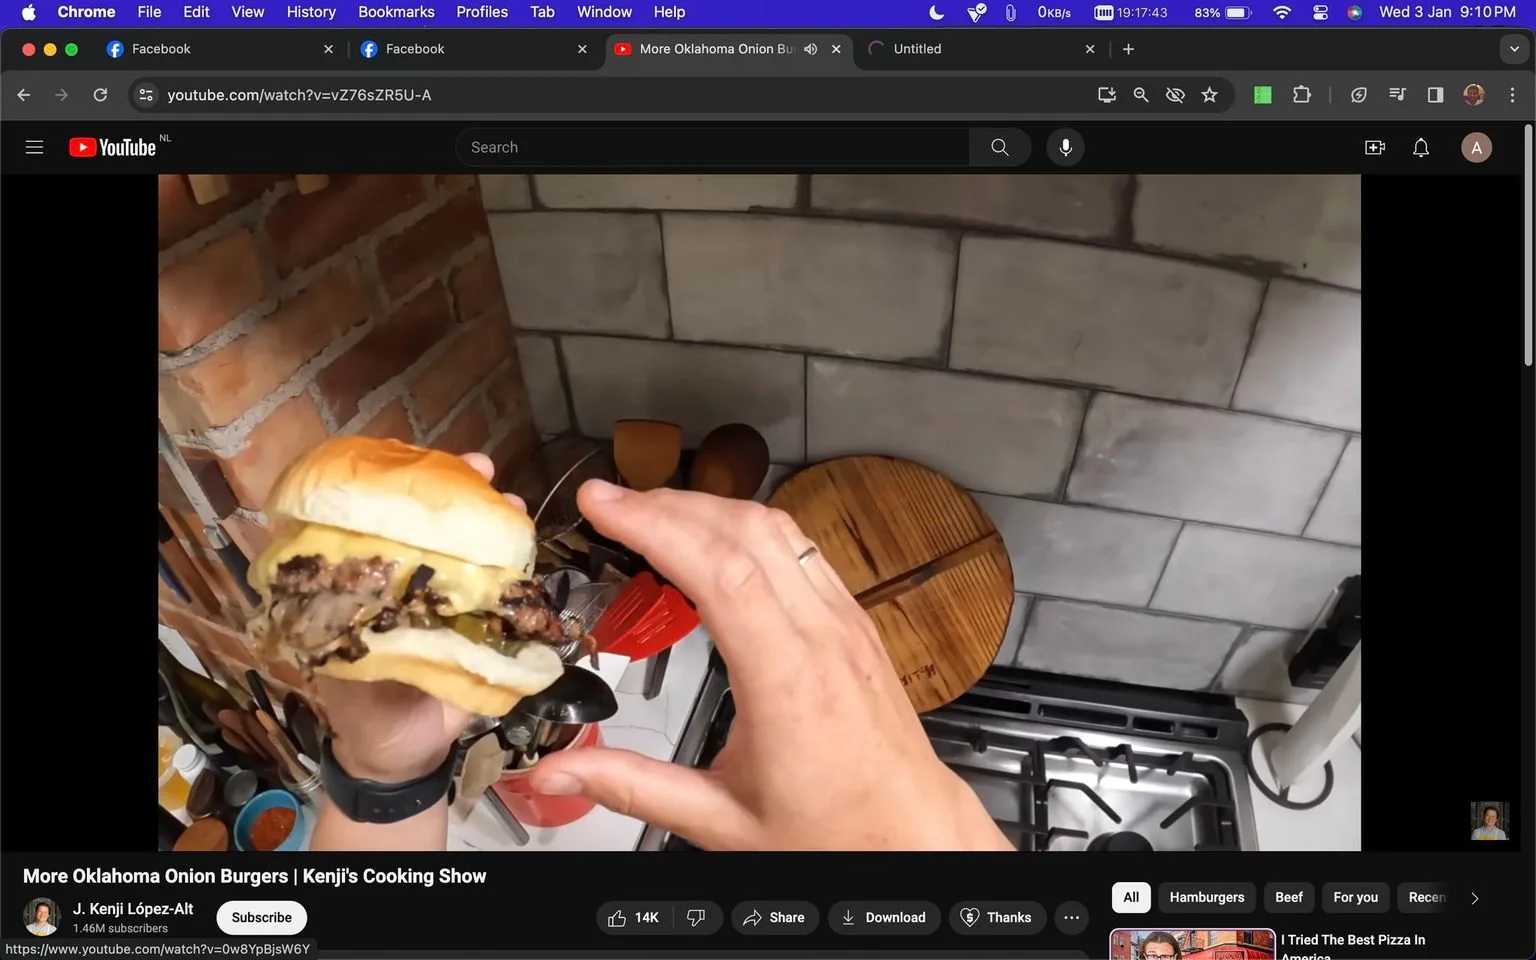Click the Thanks button
The width and height of the screenshot is (1536, 960).
coord(997,917)
